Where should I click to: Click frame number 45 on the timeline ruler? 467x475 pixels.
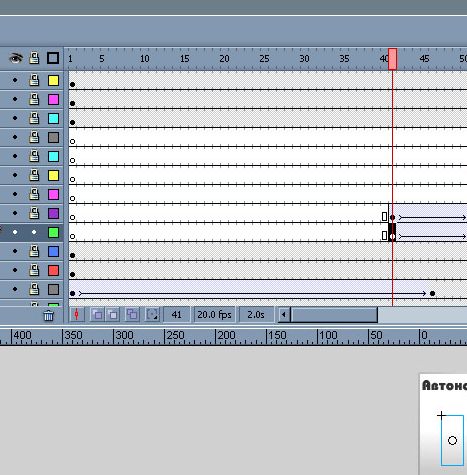pos(424,59)
